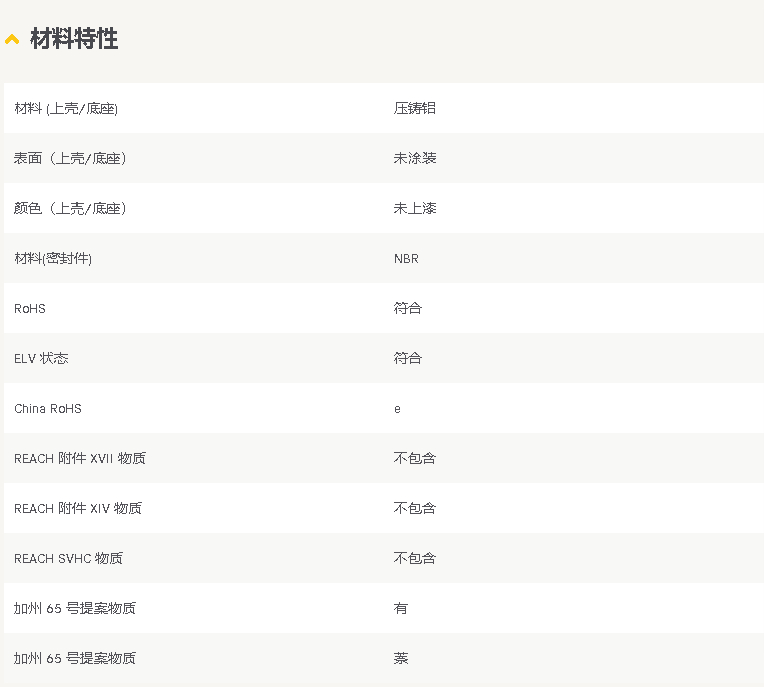Viewport: 764px width, 687px height.
Task: Click the 表面（上壳/底座）label
Action: pyautogui.click(x=70, y=158)
